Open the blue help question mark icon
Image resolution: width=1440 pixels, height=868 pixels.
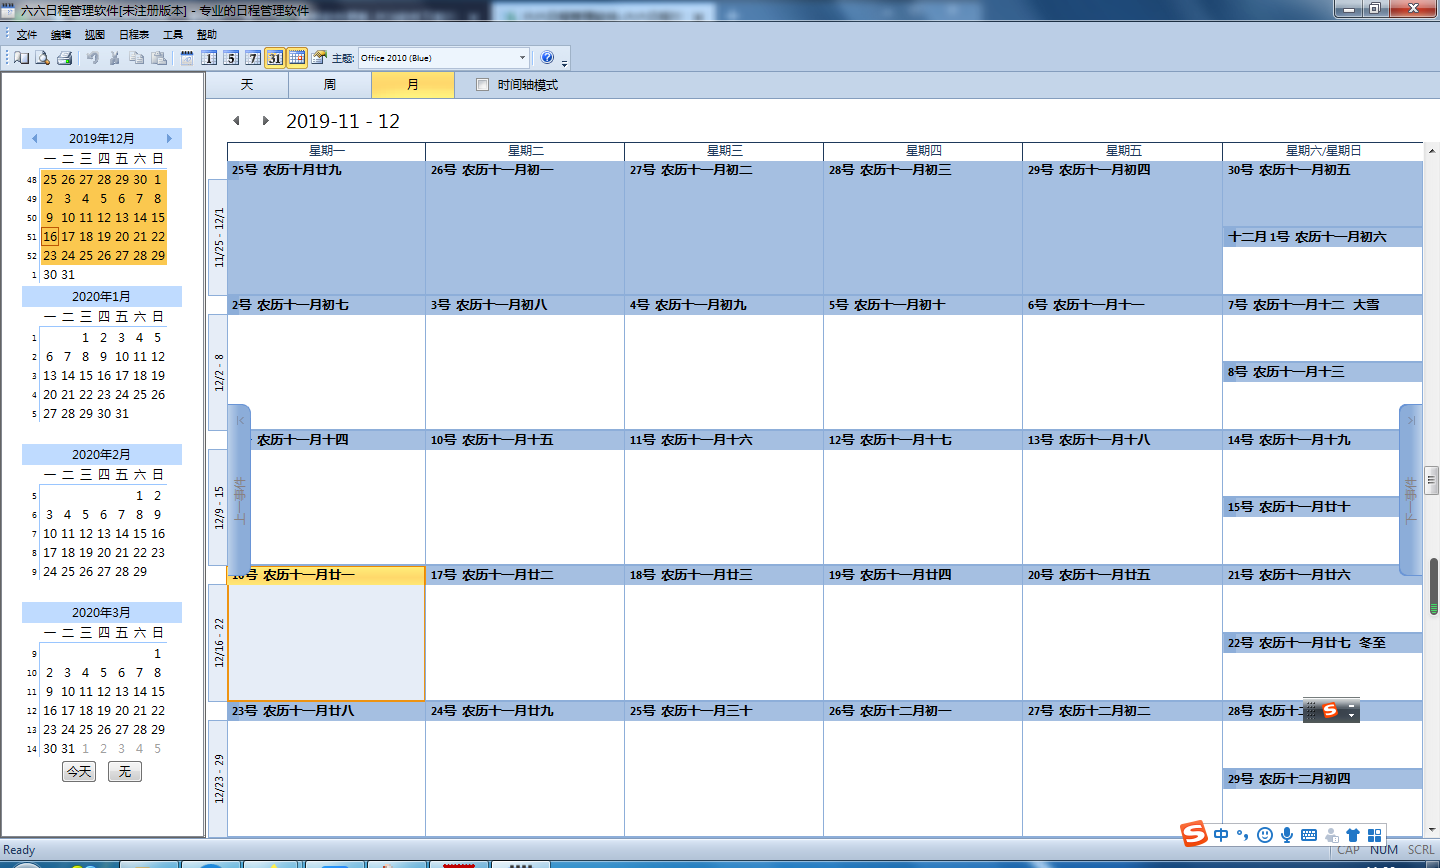click(547, 58)
